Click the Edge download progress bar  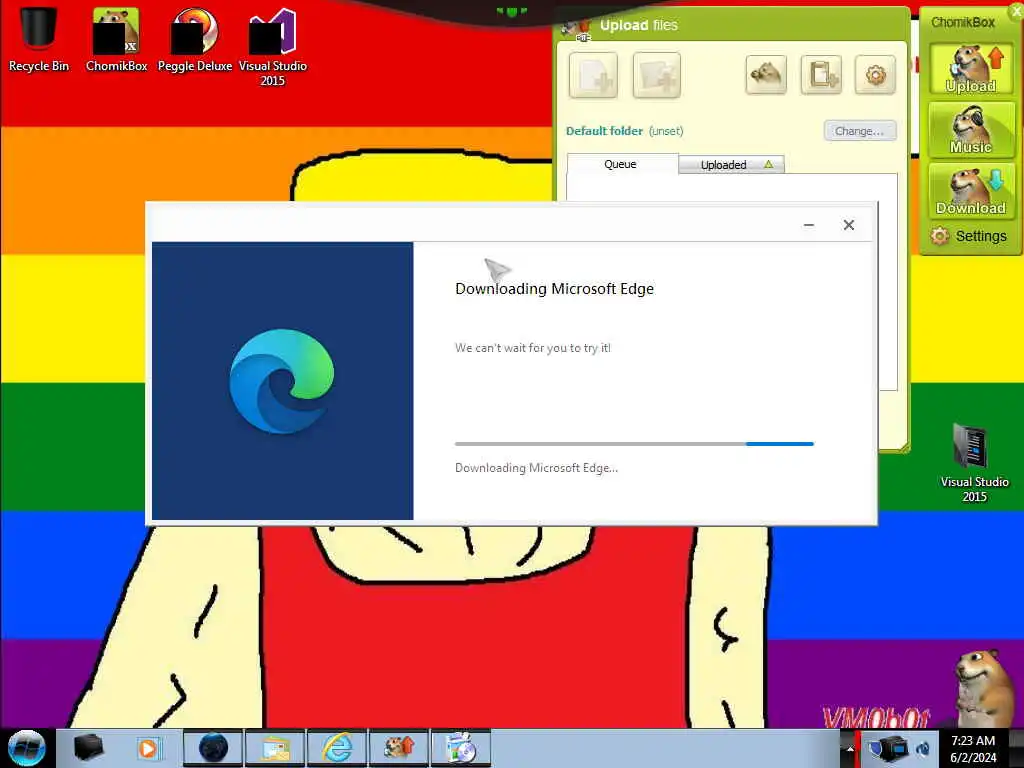click(634, 443)
